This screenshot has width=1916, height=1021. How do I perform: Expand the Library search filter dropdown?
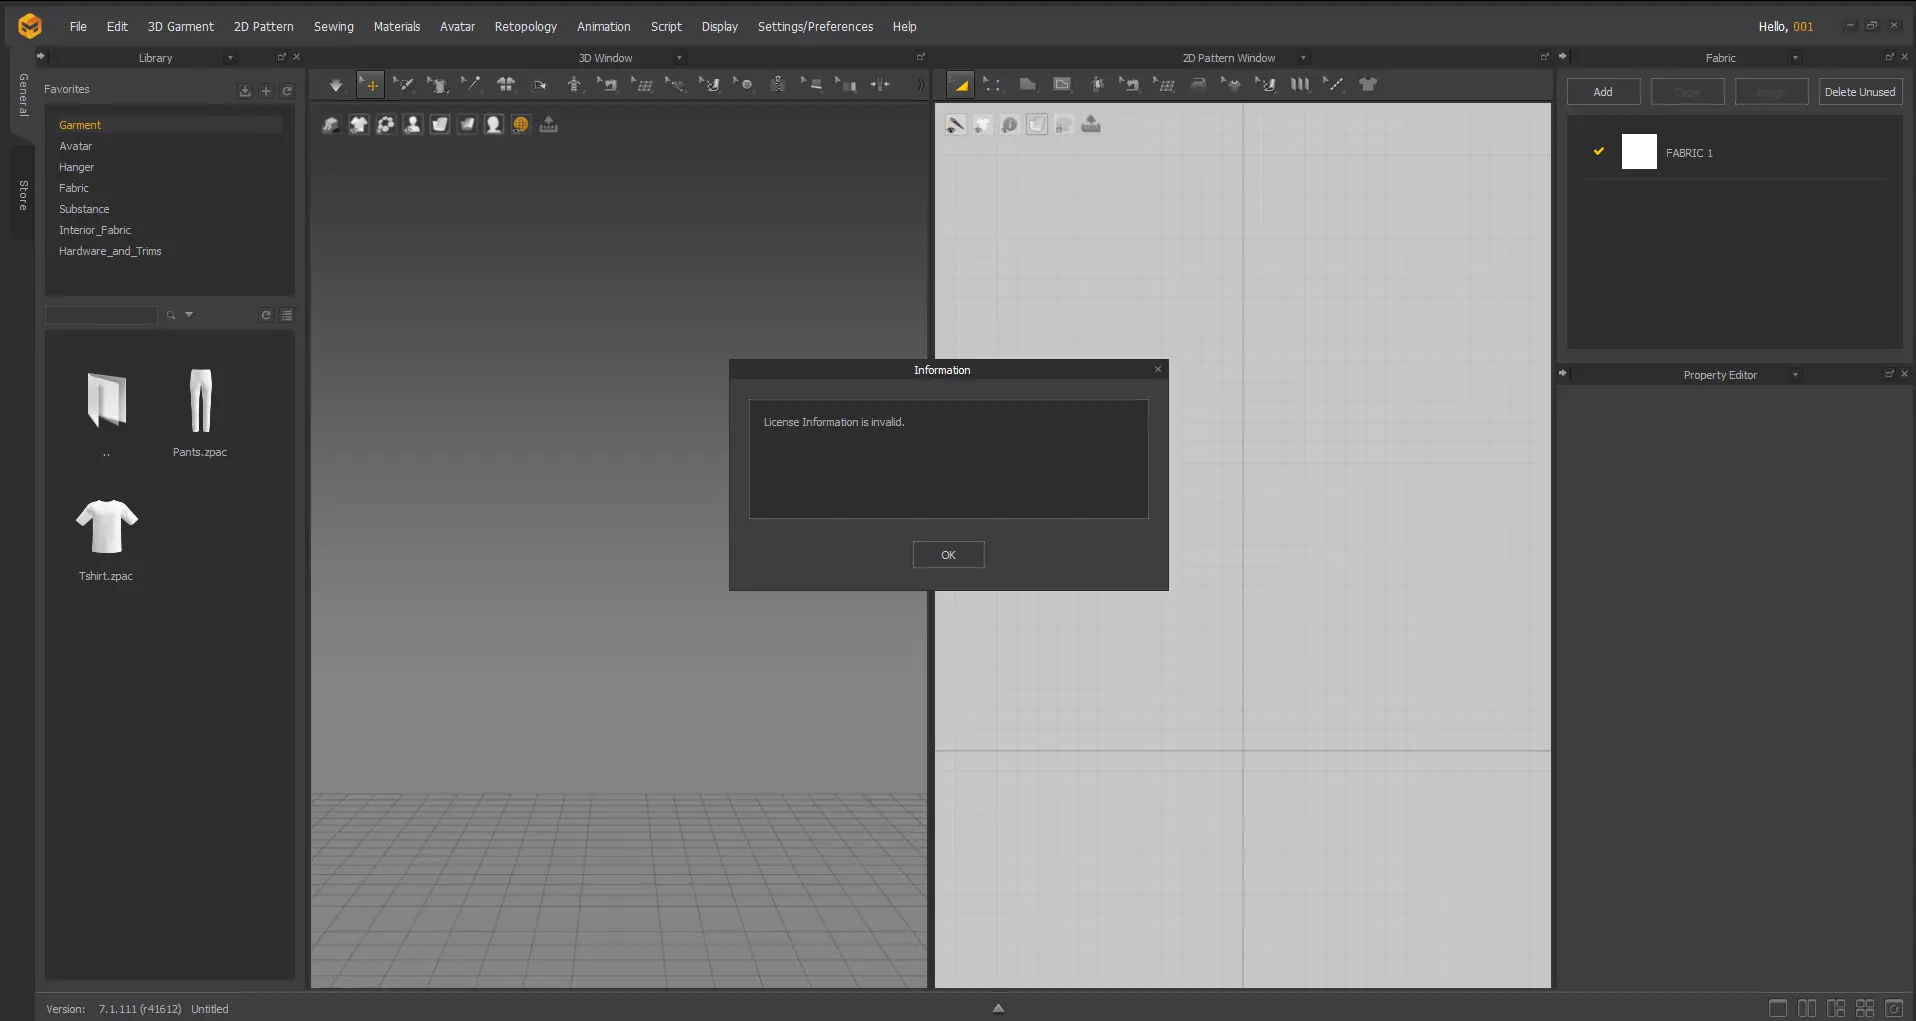pyautogui.click(x=189, y=315)
